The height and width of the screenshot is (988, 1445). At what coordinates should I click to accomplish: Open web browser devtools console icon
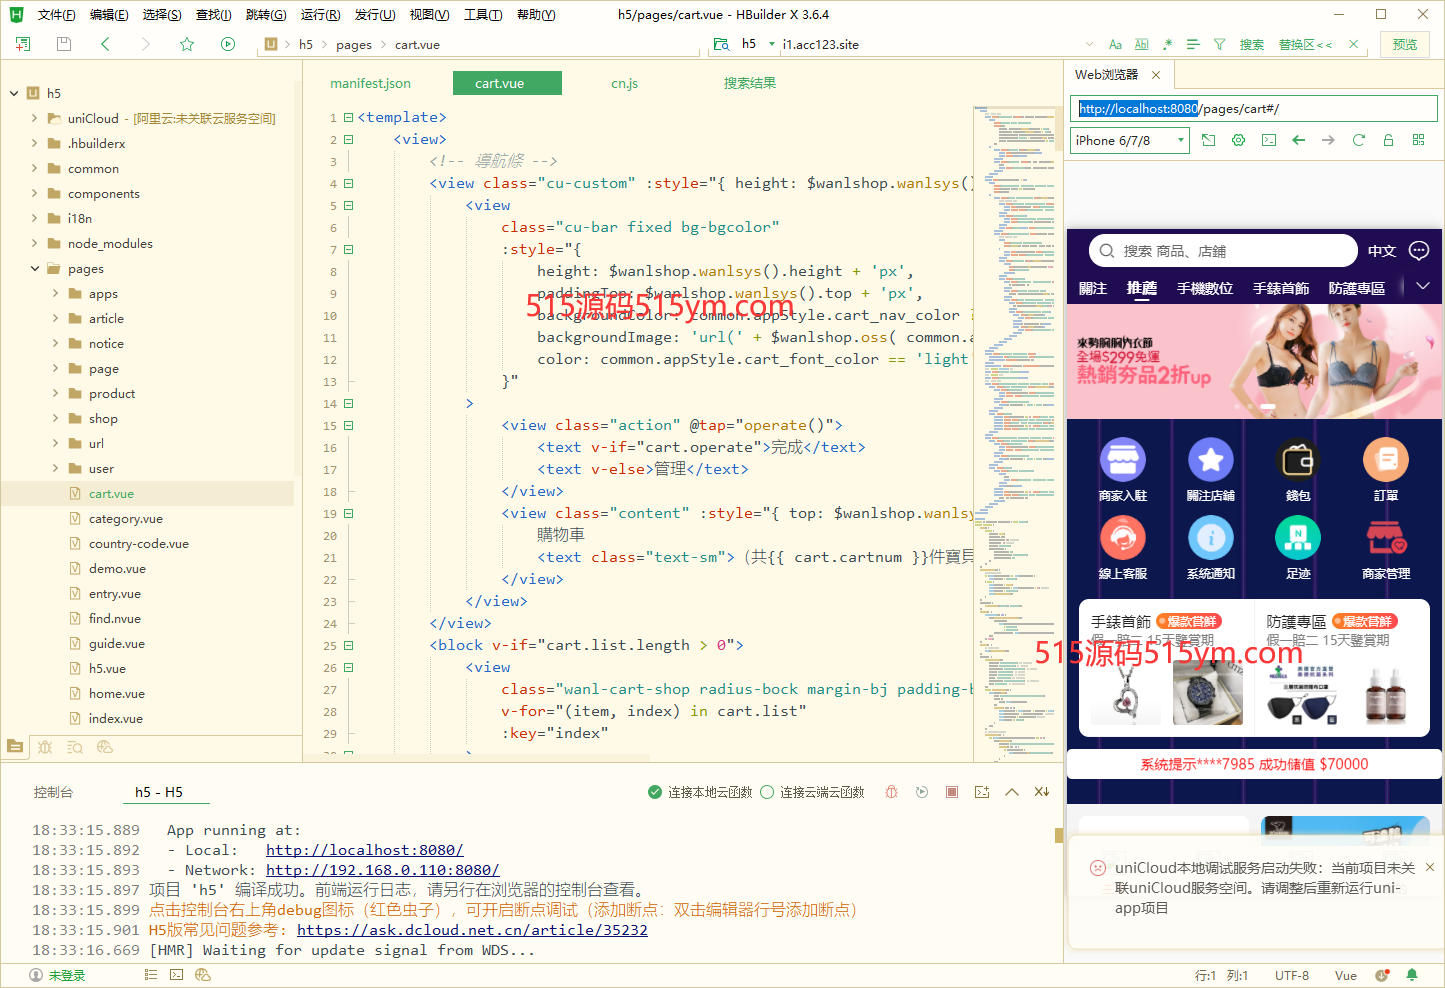point(1268,140)
